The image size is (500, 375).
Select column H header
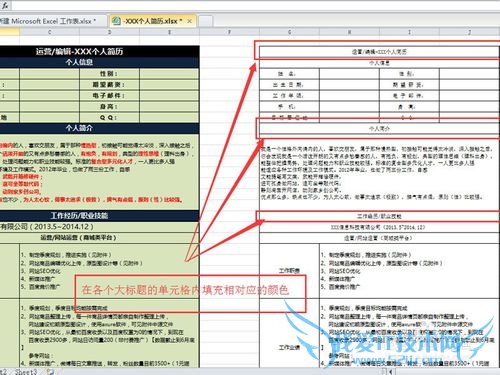pyautogui.click(x=349, y=32)
